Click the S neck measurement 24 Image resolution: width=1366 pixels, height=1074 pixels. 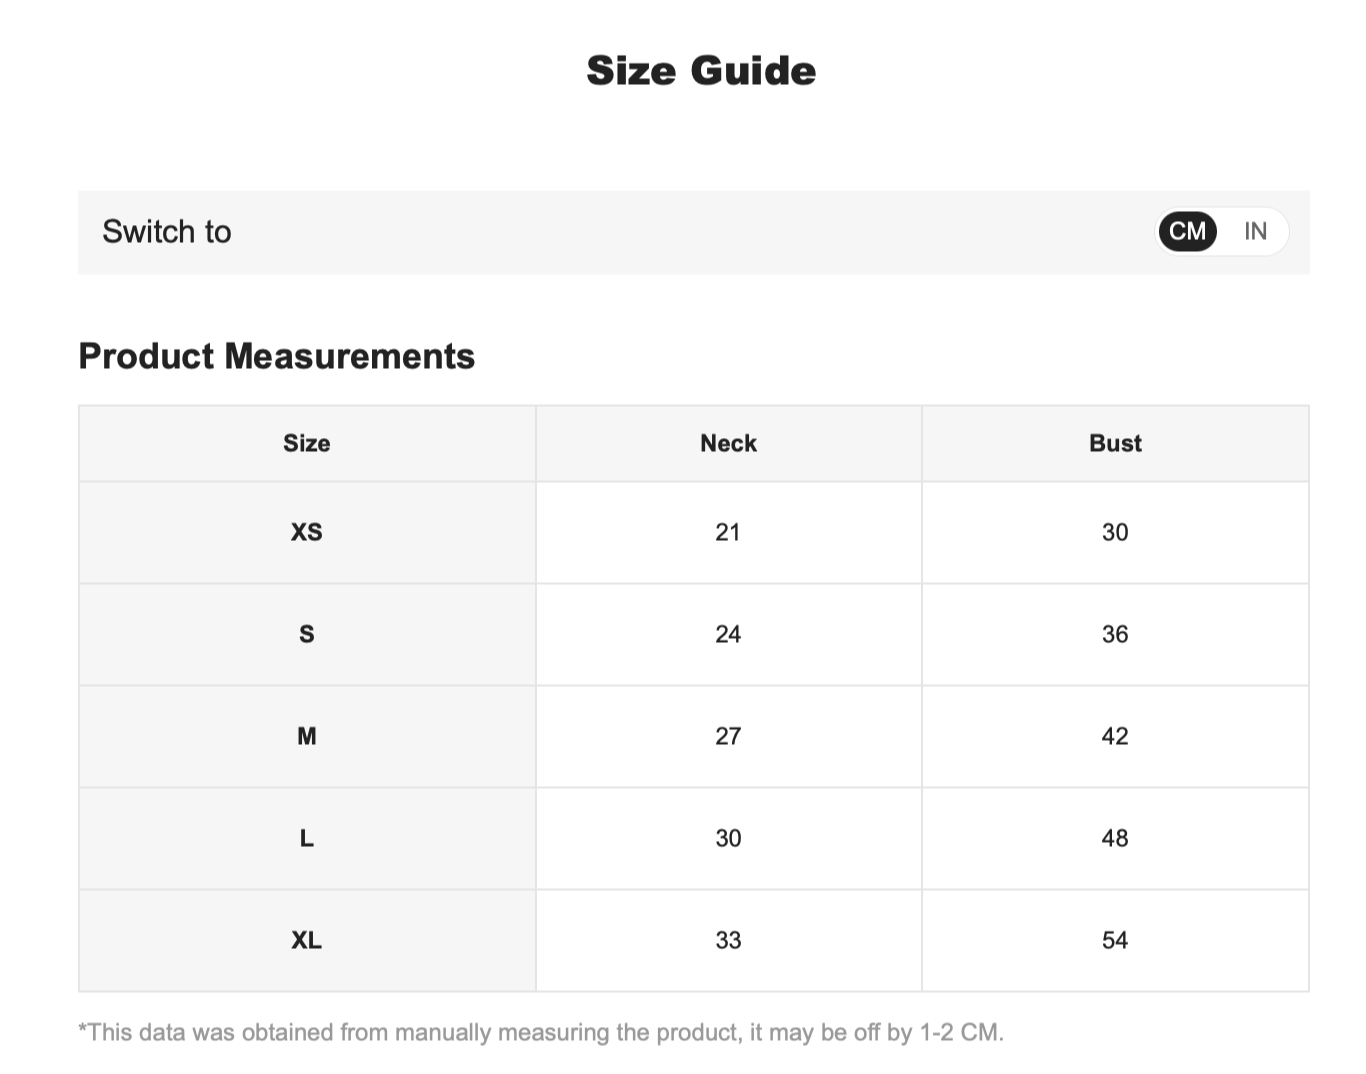pos(728,634)
